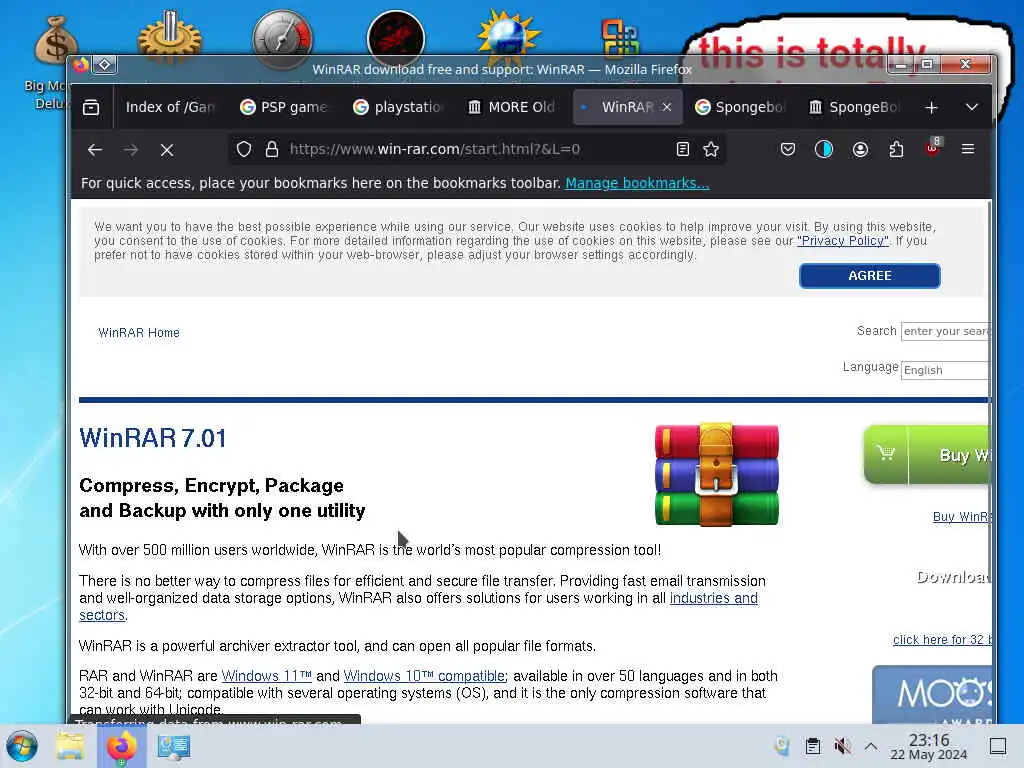
Task: Switch to the Spongebob Google search tab
Action: click(x=740, y=107)
